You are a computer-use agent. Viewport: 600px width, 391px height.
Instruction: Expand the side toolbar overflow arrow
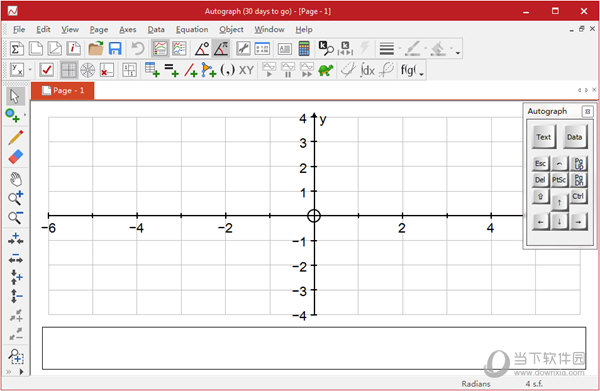[x=22, y=371]
